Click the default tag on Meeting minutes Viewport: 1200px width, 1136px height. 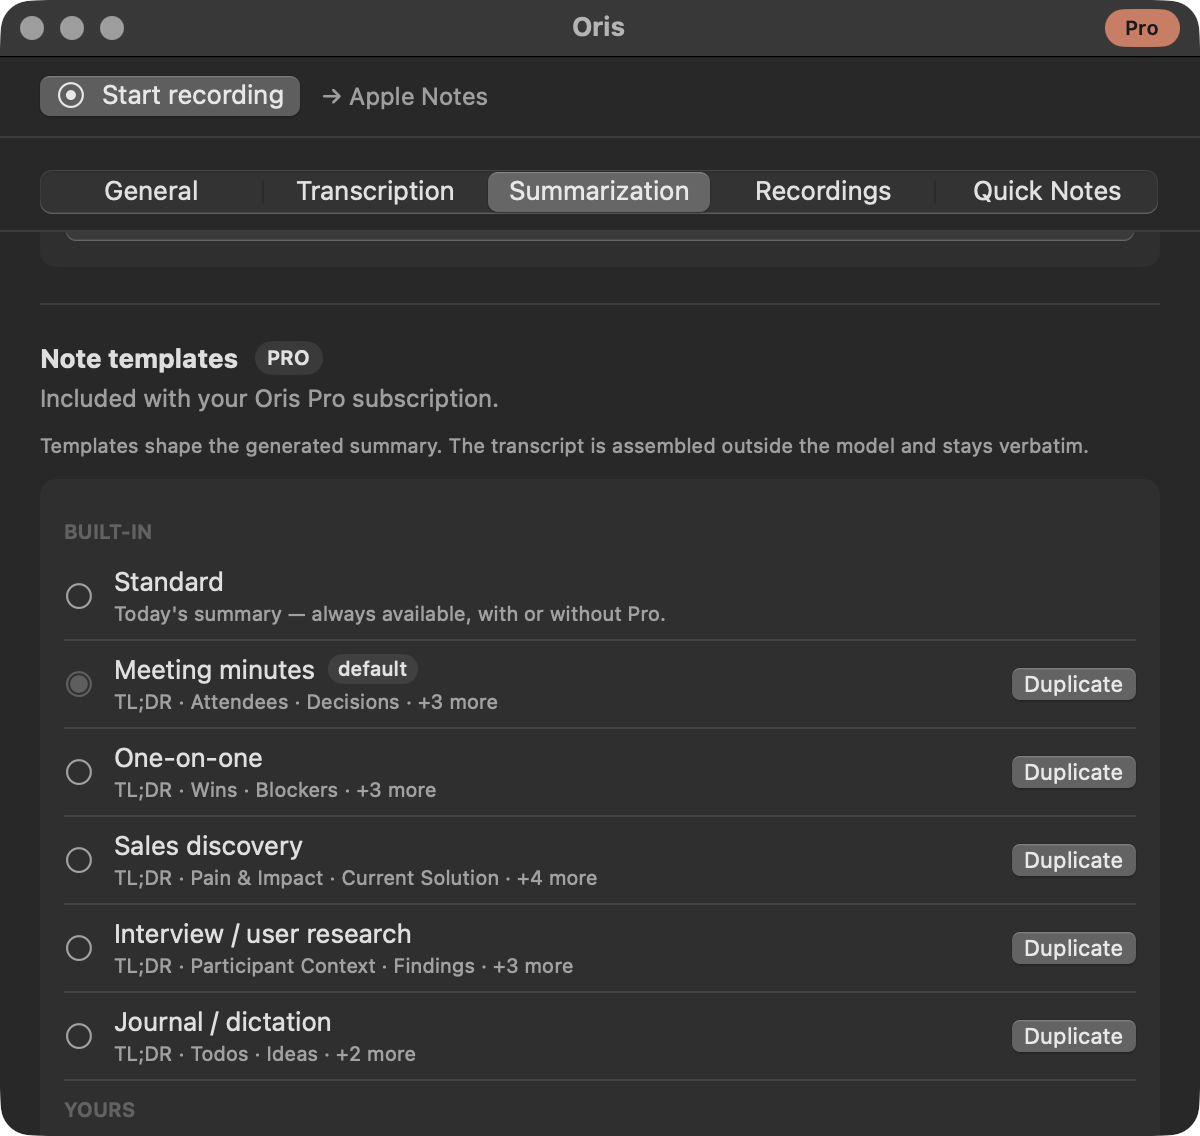[372, 669]
